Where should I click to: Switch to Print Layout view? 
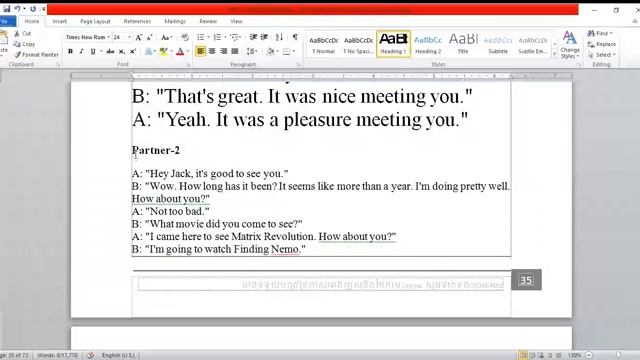523,355
